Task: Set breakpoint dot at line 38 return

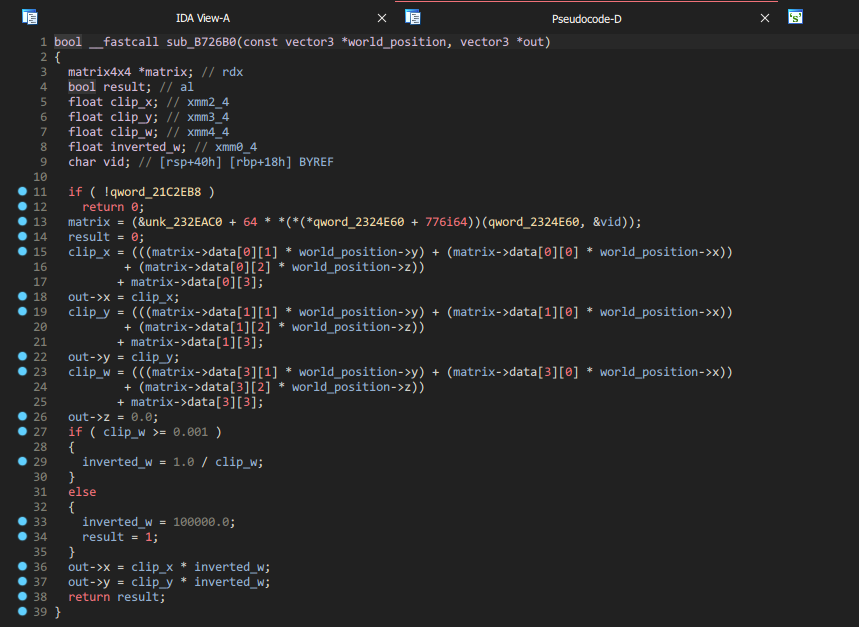Action: [22, 597]
